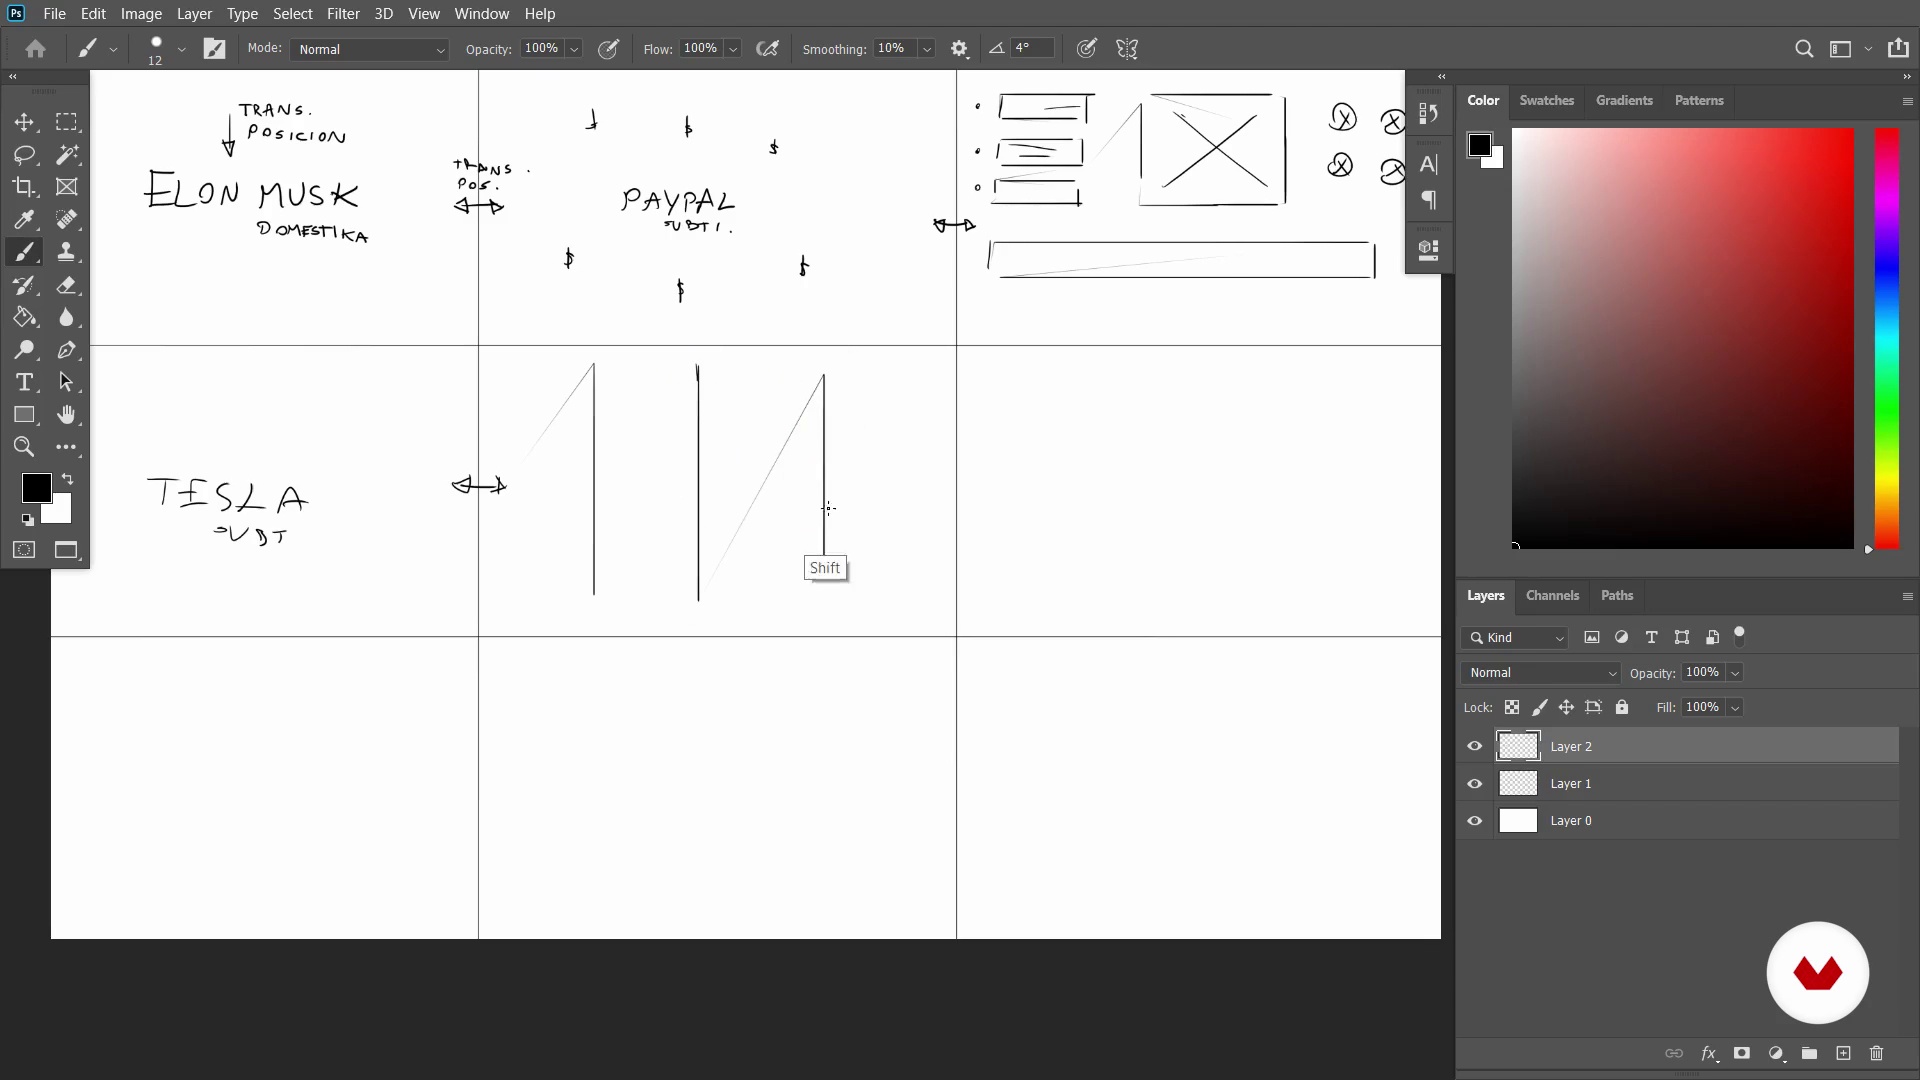
Task: Select the Zoom tool
Action: (x=24, y=447)
